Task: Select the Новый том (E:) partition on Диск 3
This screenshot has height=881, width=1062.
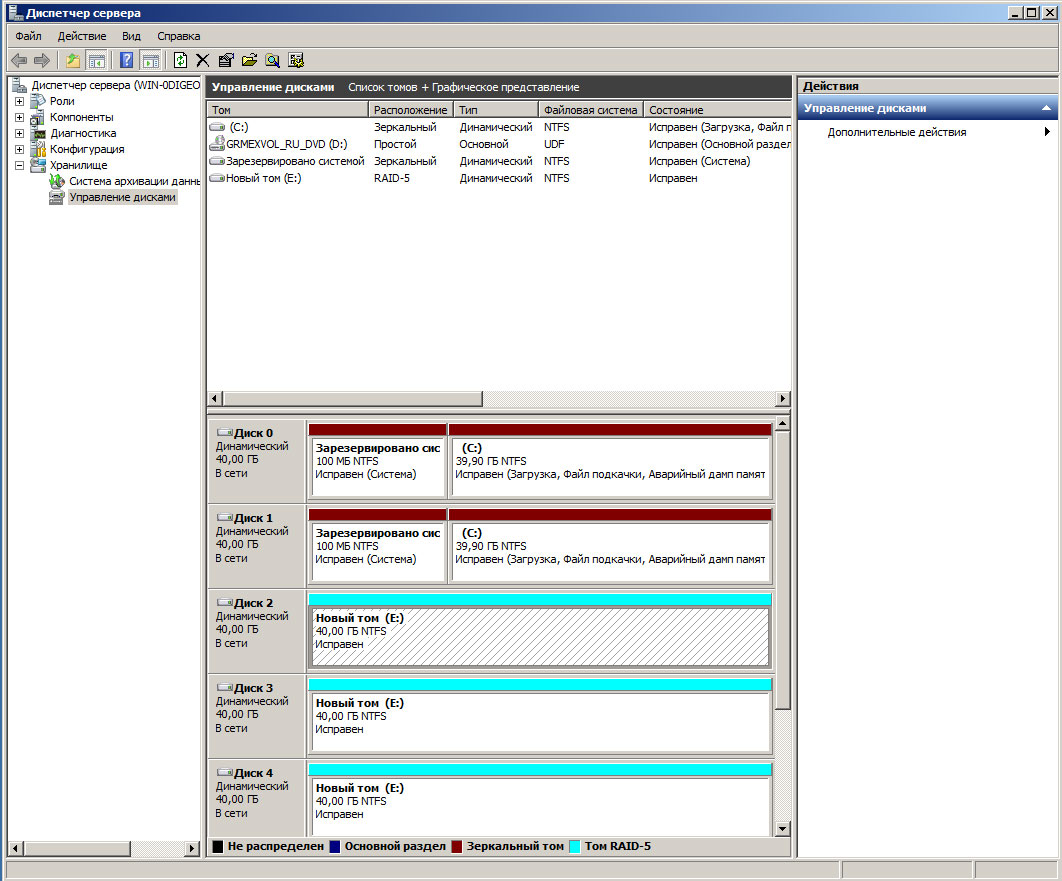Action: pyautogui.click(x=540, y=720)
